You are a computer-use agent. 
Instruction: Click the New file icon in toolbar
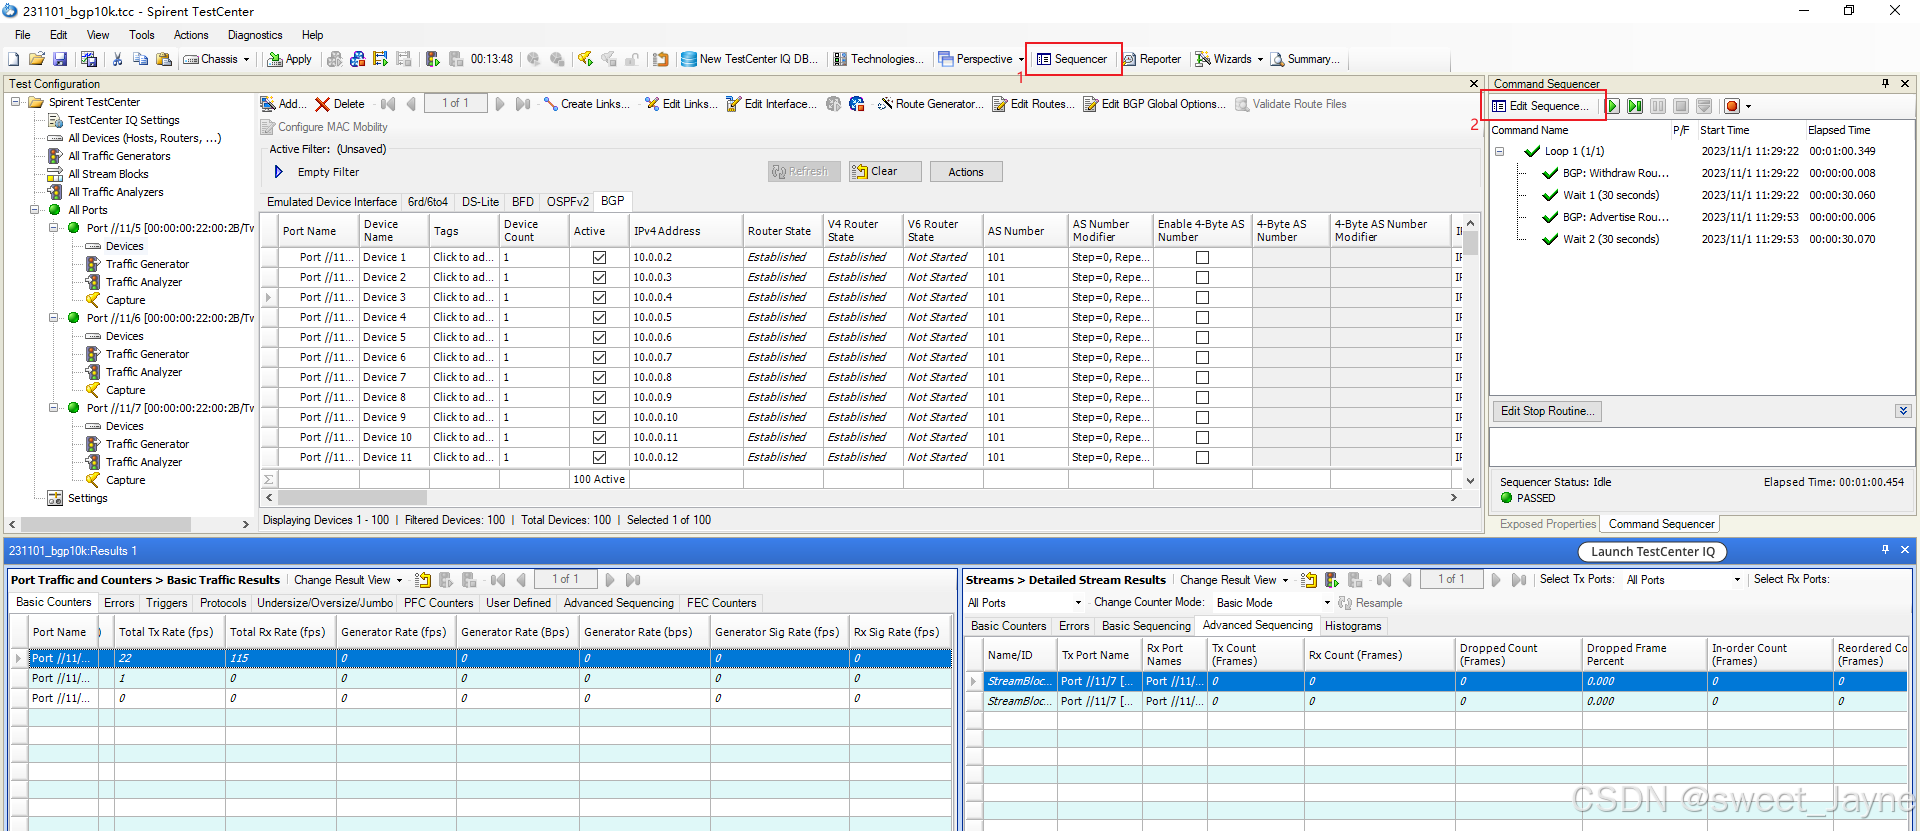[14, 59]
